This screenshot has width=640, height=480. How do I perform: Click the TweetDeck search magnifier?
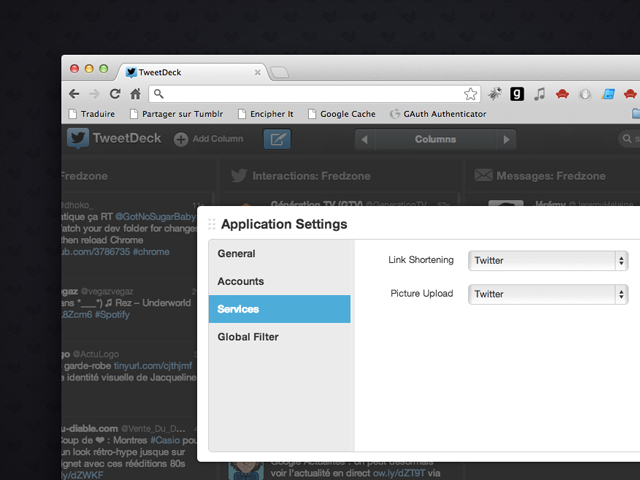pyautogui.click(x=627, y=139)
